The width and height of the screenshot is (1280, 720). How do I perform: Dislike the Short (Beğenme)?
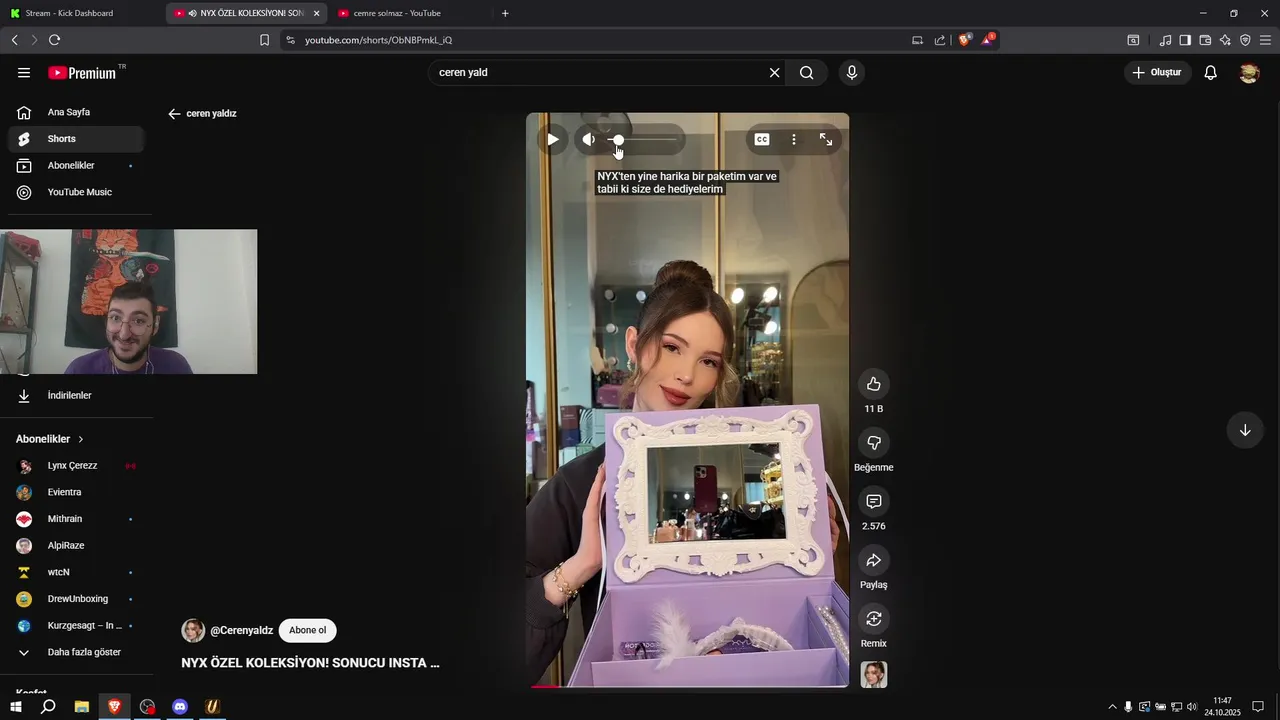pyautogui.click(x=874, y=443)
